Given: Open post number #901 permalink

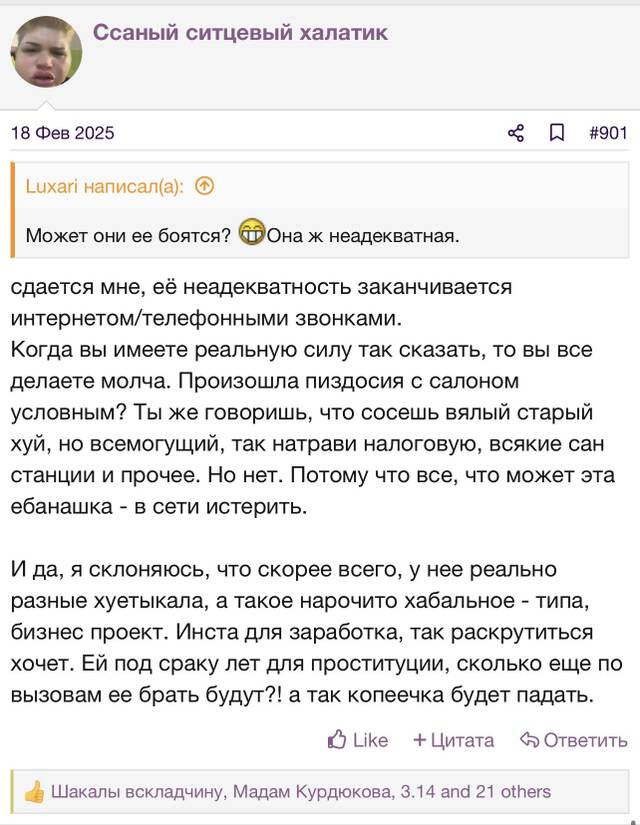Looking at the screenshot, I should pyautogui.click(x=608, y=133).
